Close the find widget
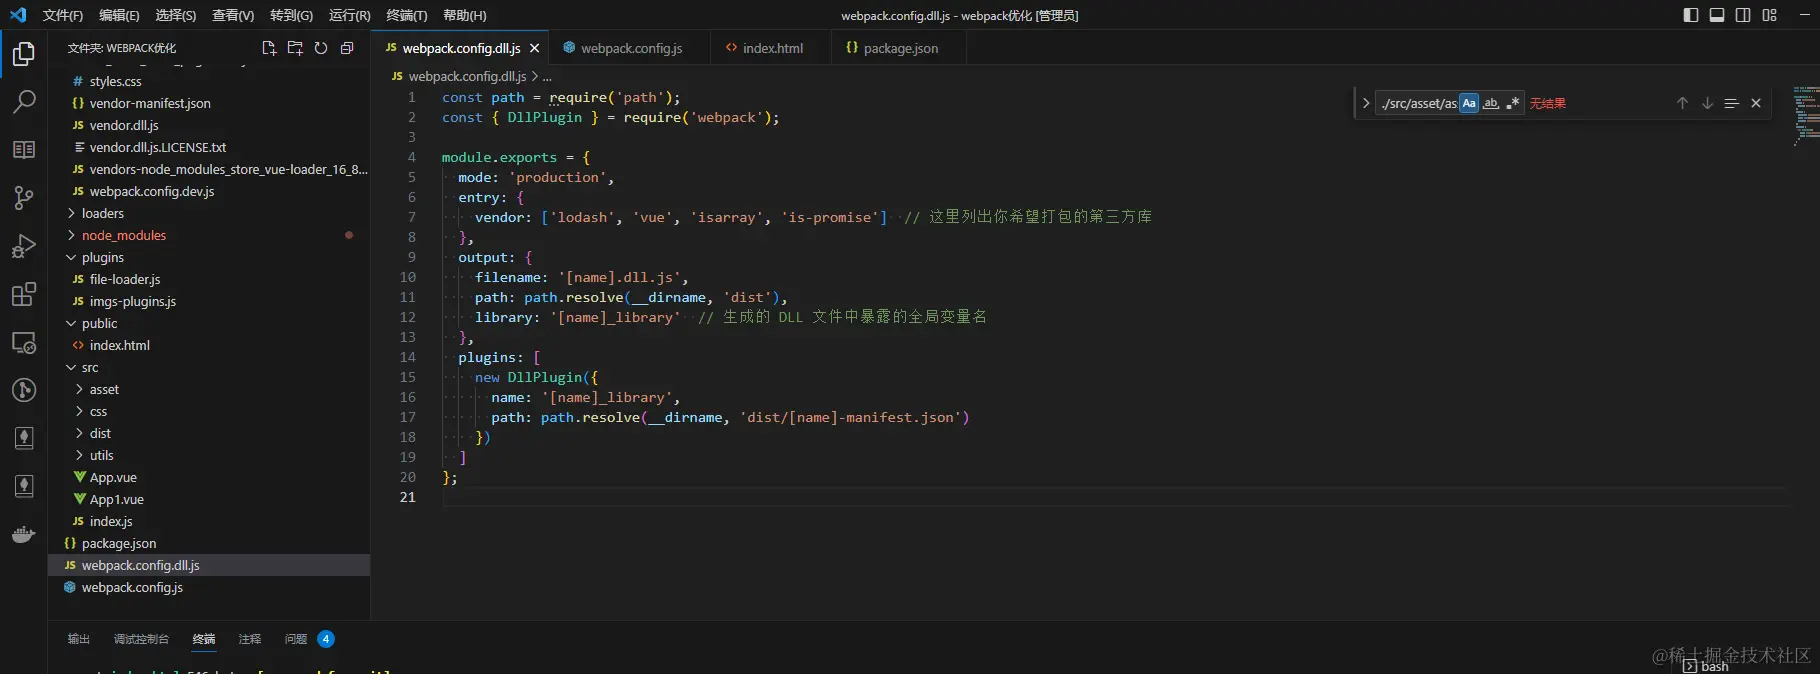Screen dimensions: 1820x674 pos(1756,103)
